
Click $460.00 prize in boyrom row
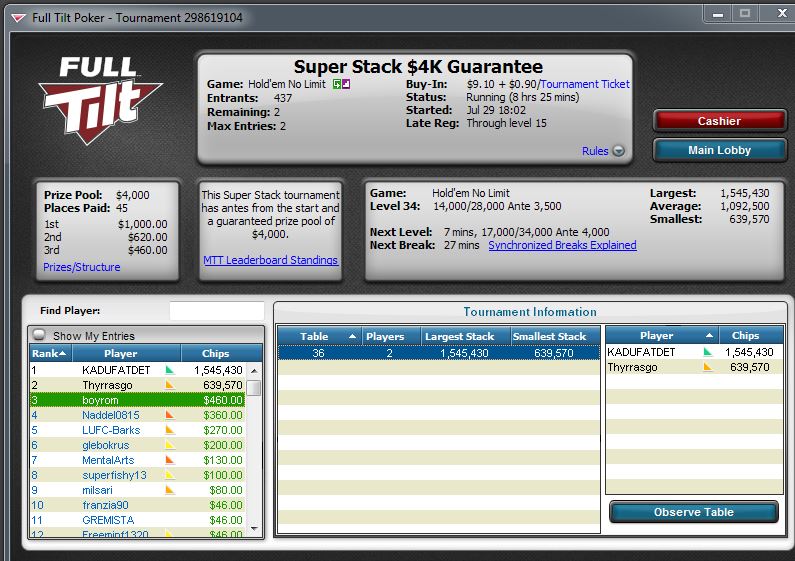pyautogui.click(x=223, y=400)
